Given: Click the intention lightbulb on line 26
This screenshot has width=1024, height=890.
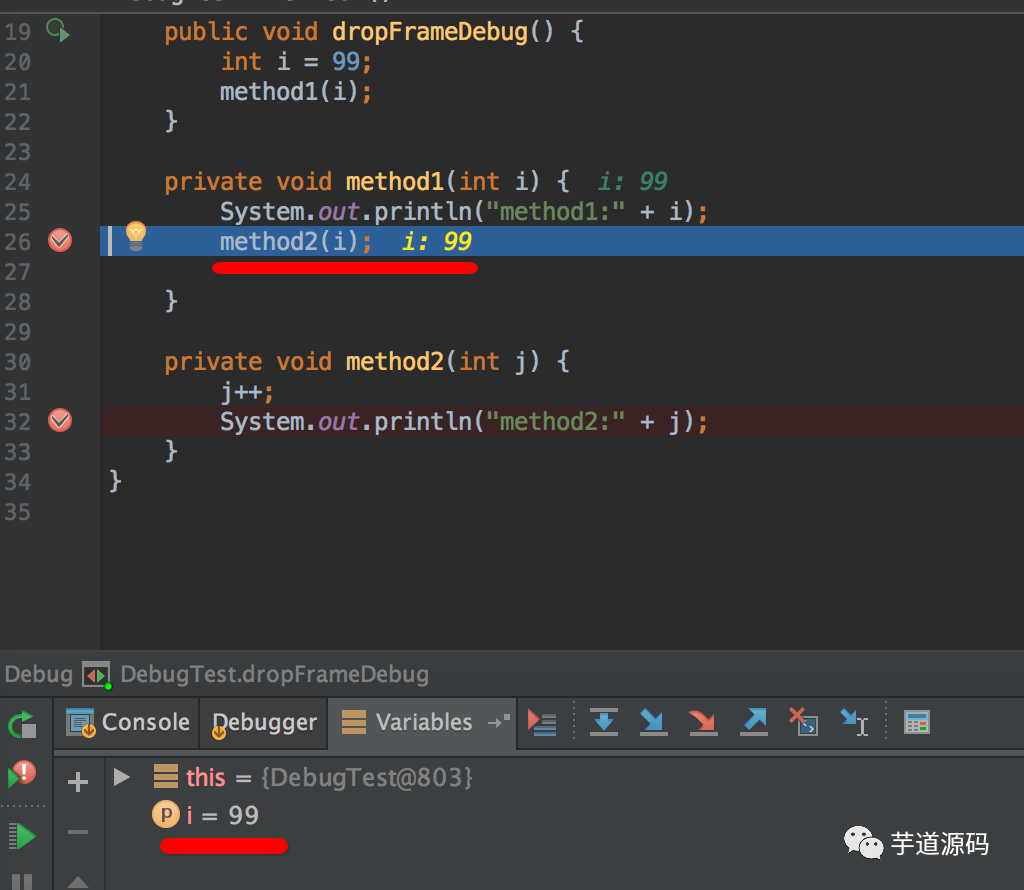Looking at the screenshot, I should click(136, 236).
